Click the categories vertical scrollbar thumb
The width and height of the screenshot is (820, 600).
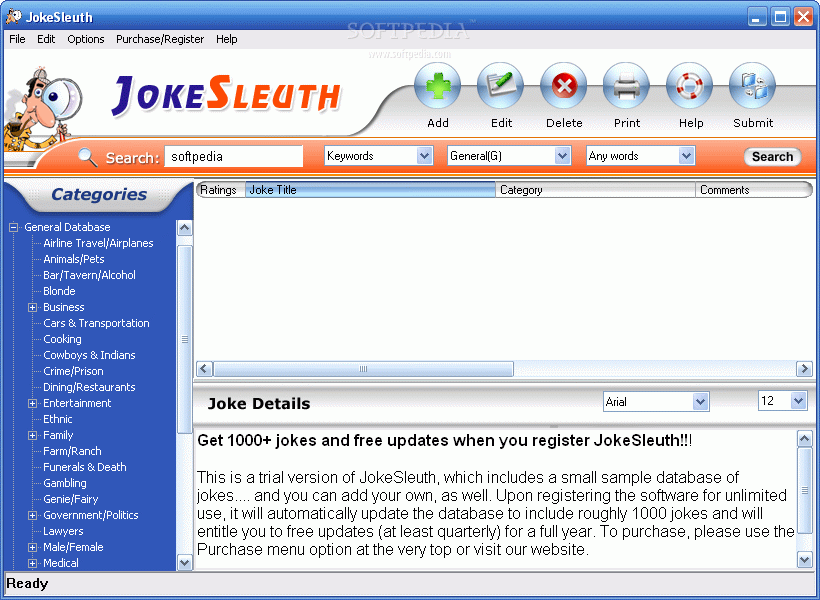(x=185, y=339)
